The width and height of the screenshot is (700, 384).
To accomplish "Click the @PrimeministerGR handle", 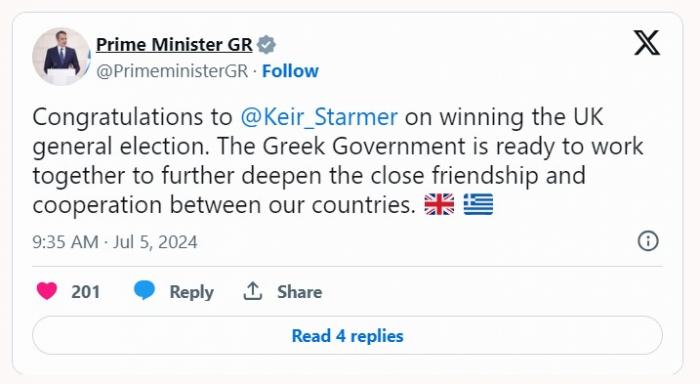I will pos(172,71).
